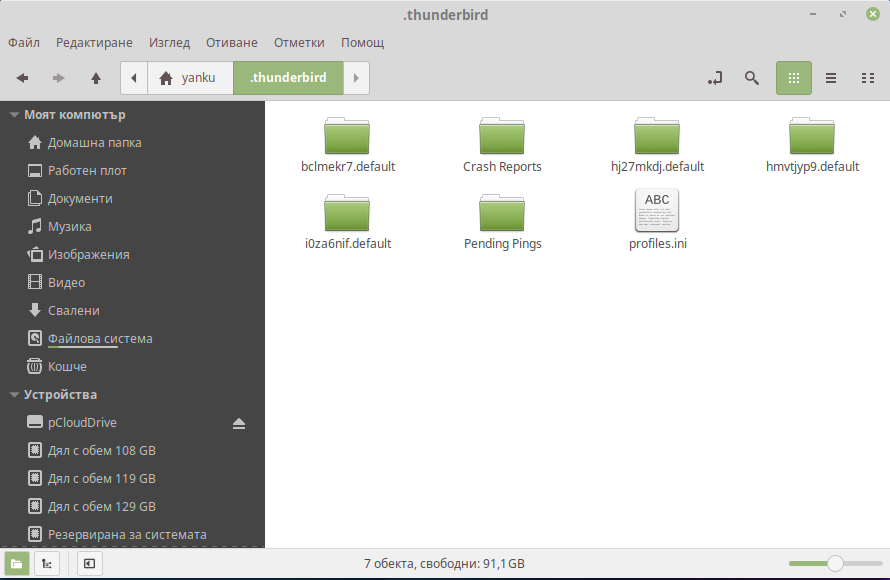Select the profiles.ini file

657,220
